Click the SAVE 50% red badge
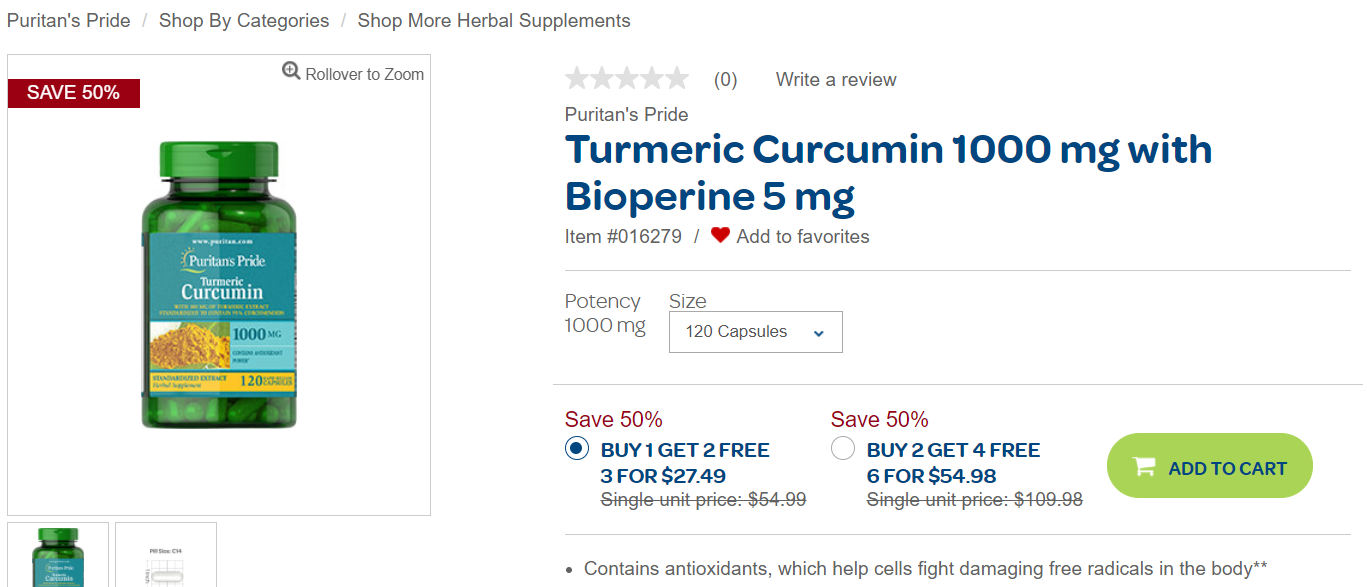 (x=73, y=93)
